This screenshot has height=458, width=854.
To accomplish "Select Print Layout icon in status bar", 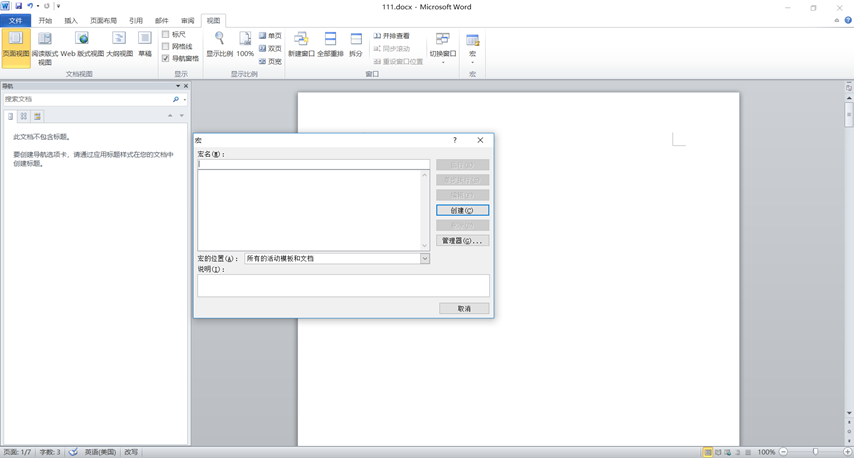I will [x=707, y=452].
